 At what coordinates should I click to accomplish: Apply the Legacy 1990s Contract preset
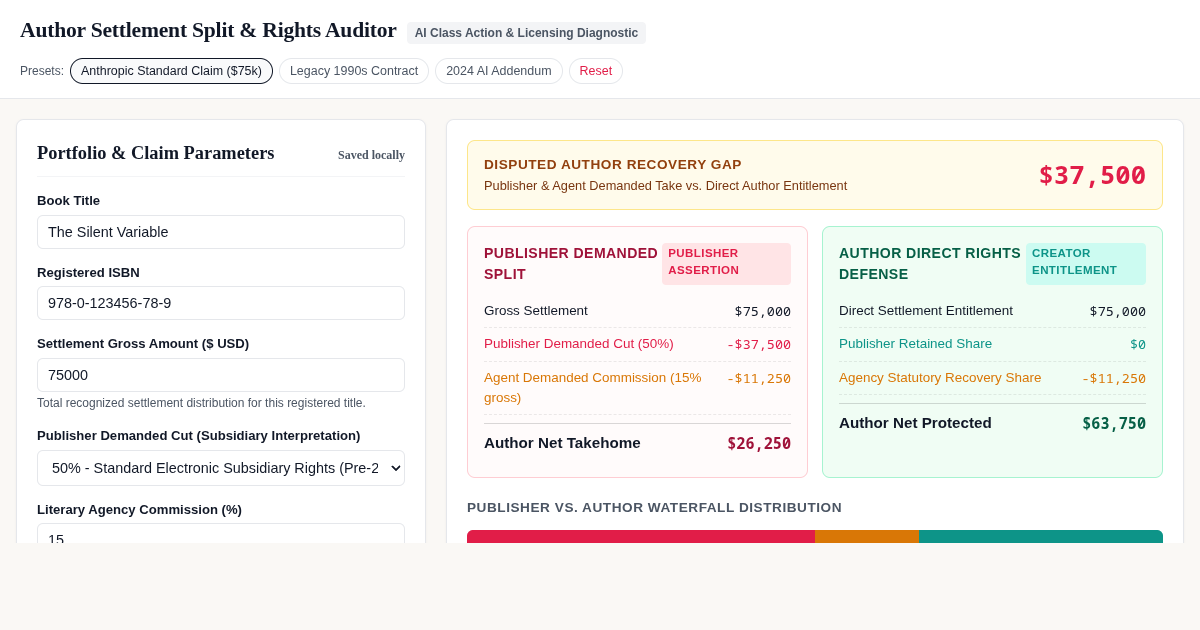click(x=354, y=71)
